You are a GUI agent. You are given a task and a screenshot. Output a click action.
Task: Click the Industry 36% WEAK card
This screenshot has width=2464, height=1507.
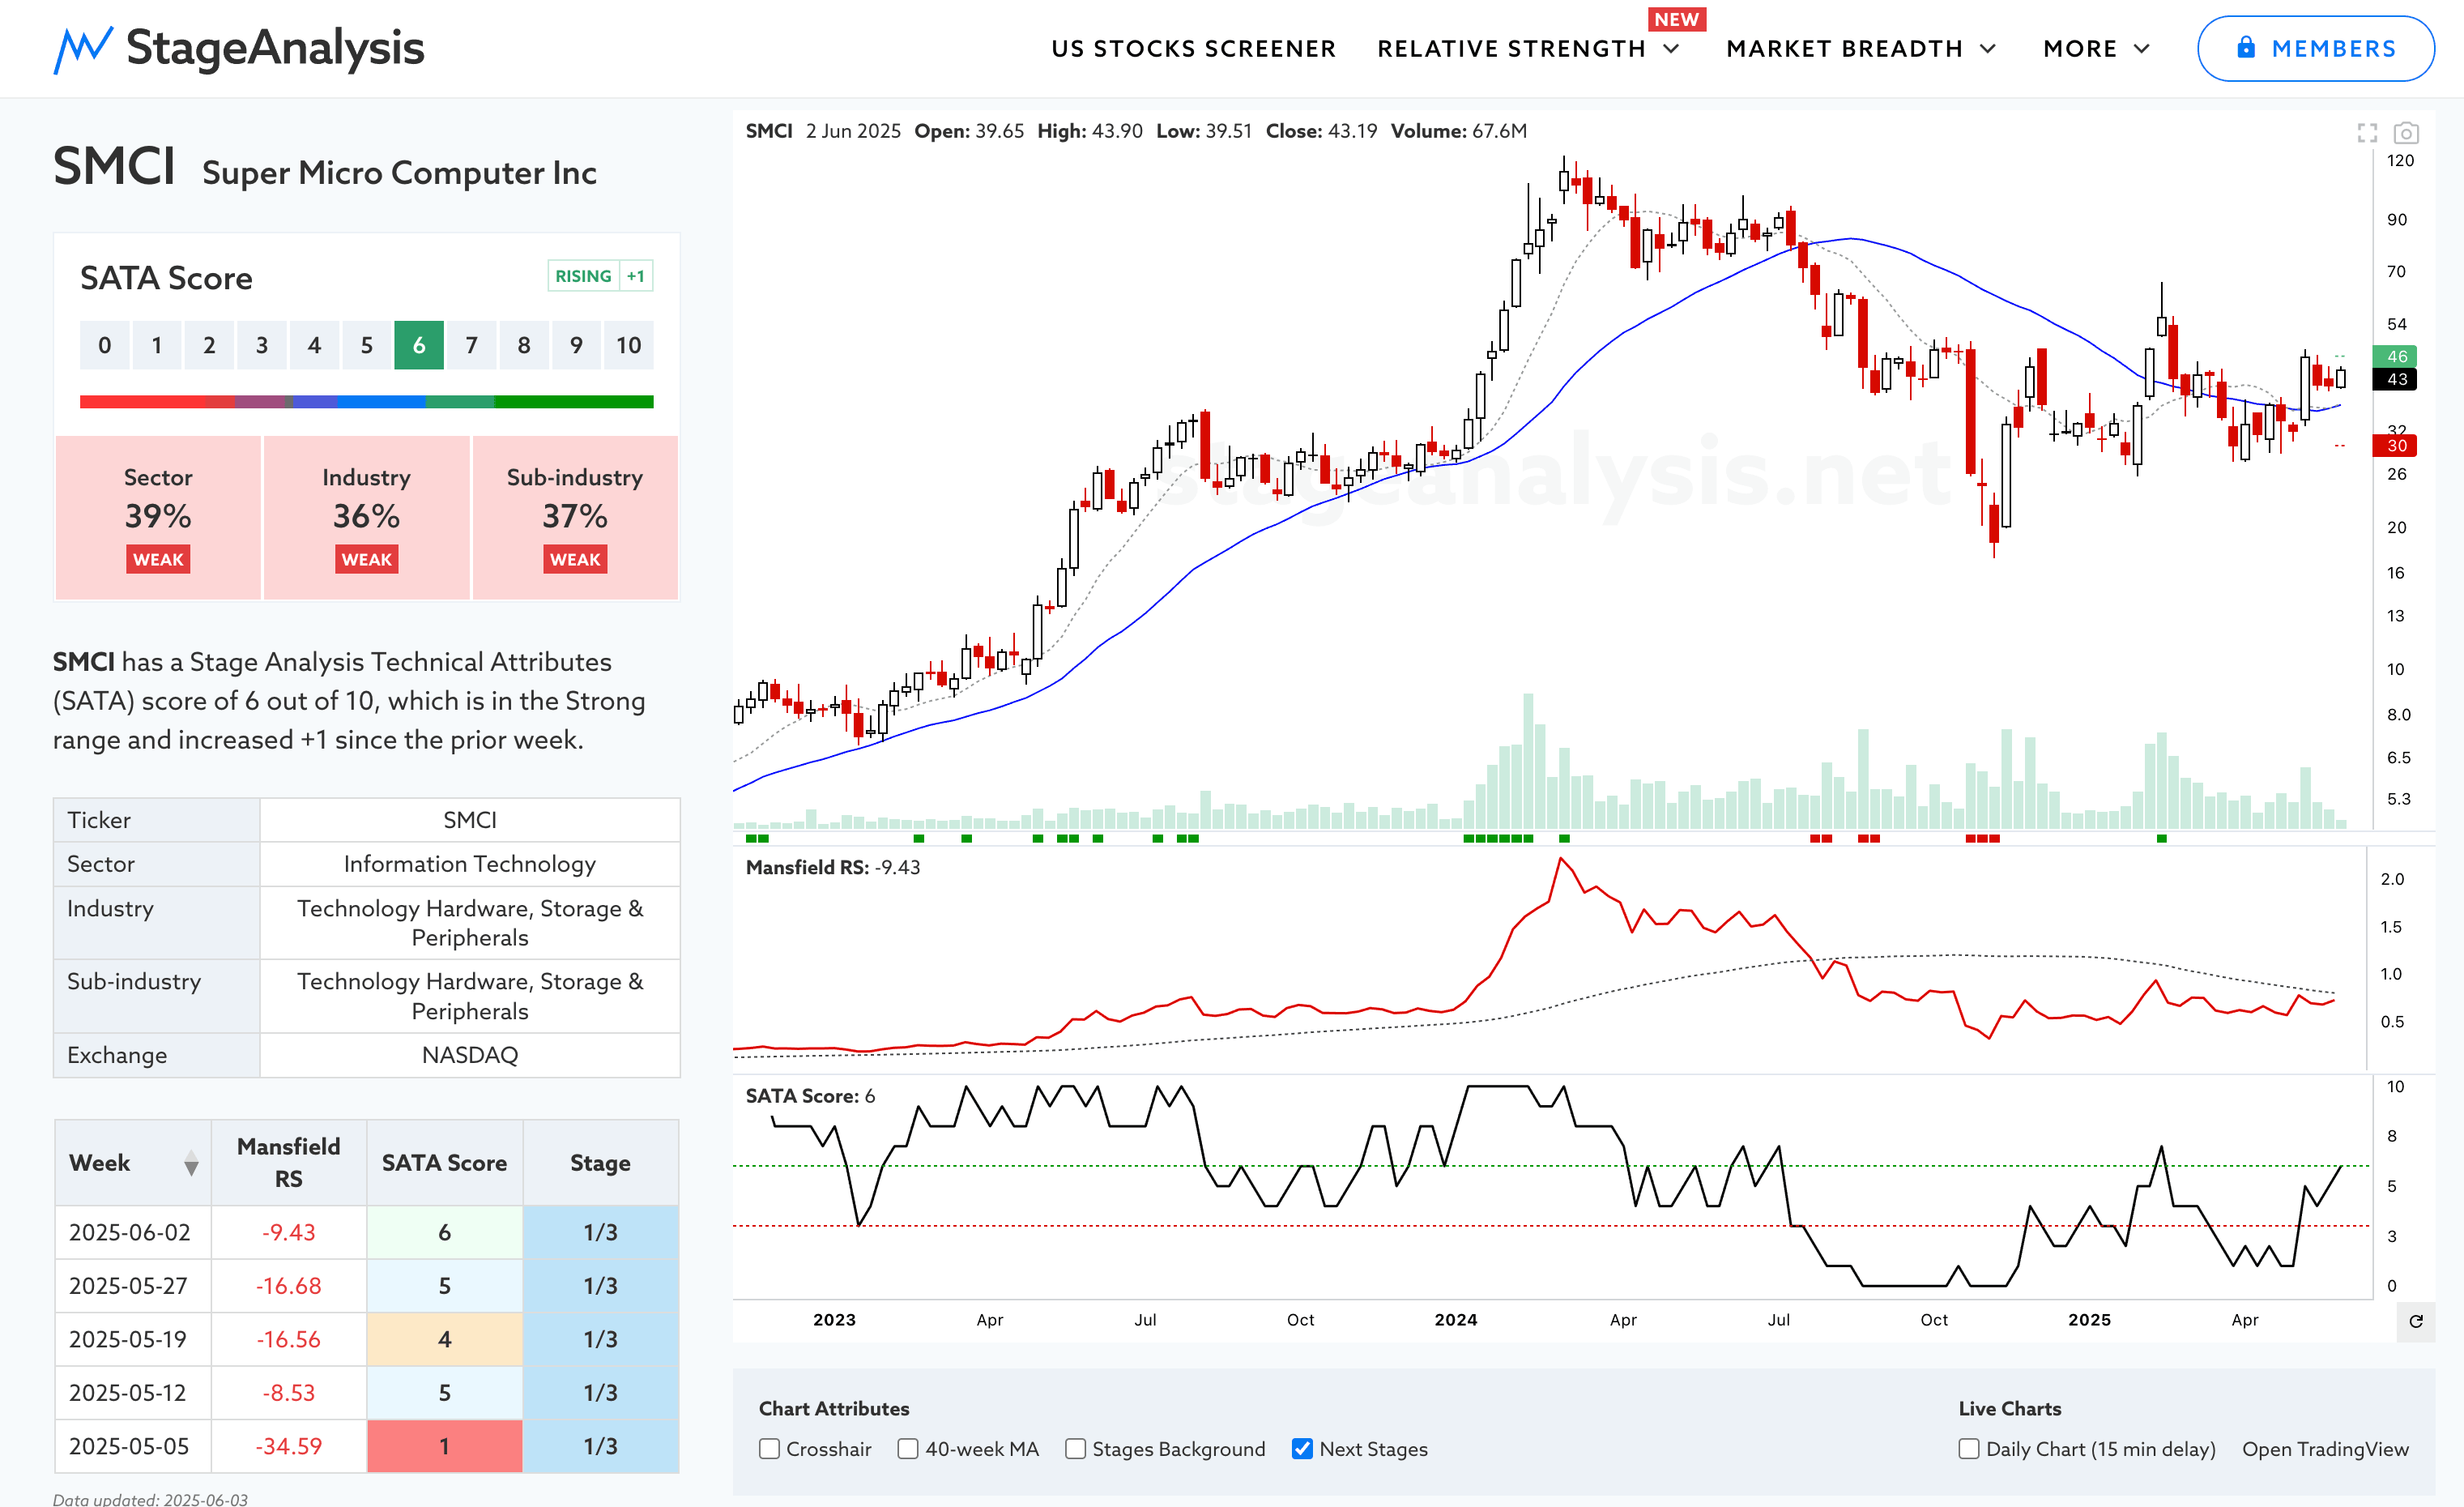[366, 517]
